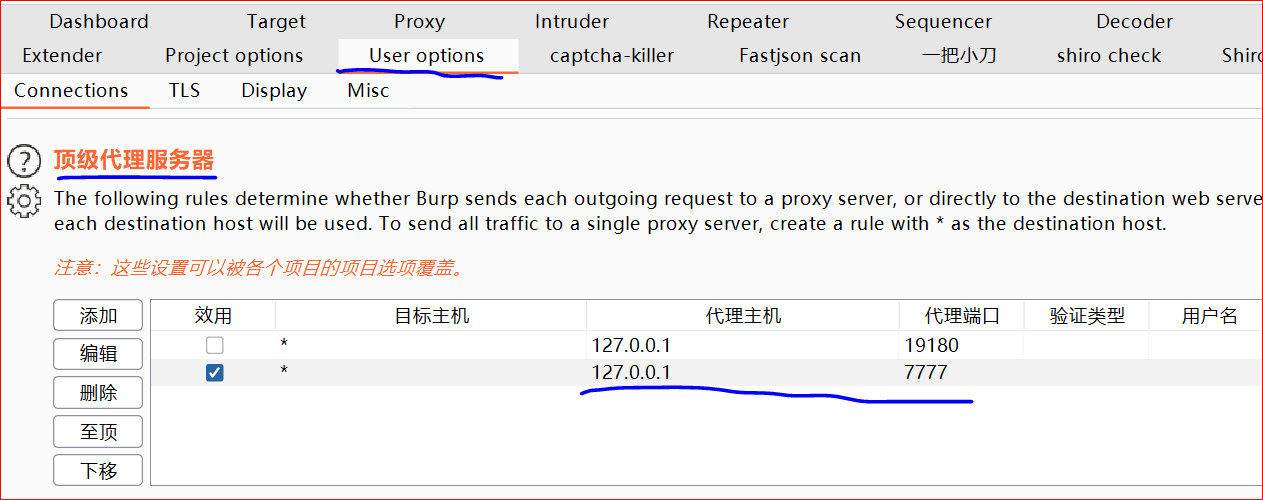Open the Project options tab
The image size is (1263, 500).
pyautogui.click(x=234, y=56)
